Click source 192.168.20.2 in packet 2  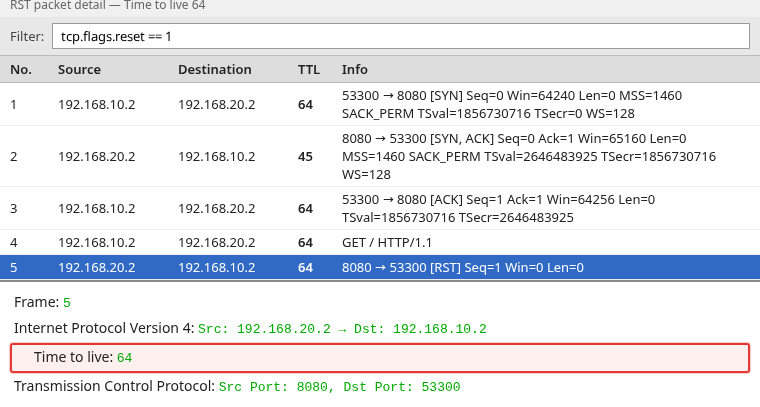(x=96, y=157)
